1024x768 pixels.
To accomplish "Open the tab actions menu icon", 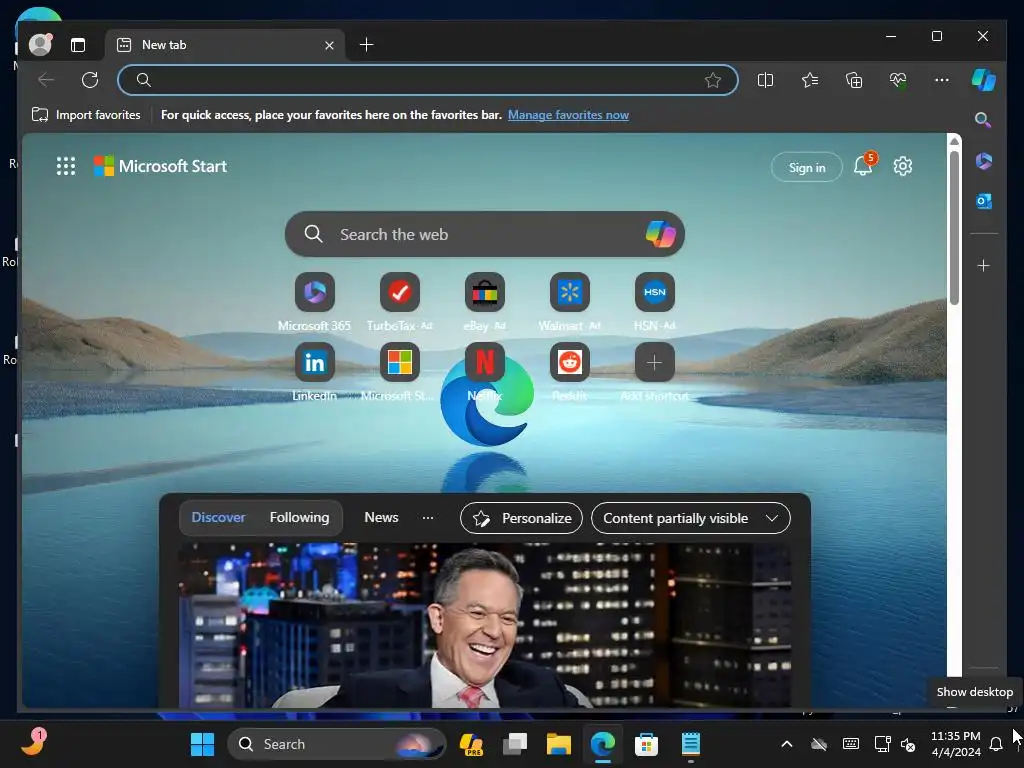I will point(78,44).
